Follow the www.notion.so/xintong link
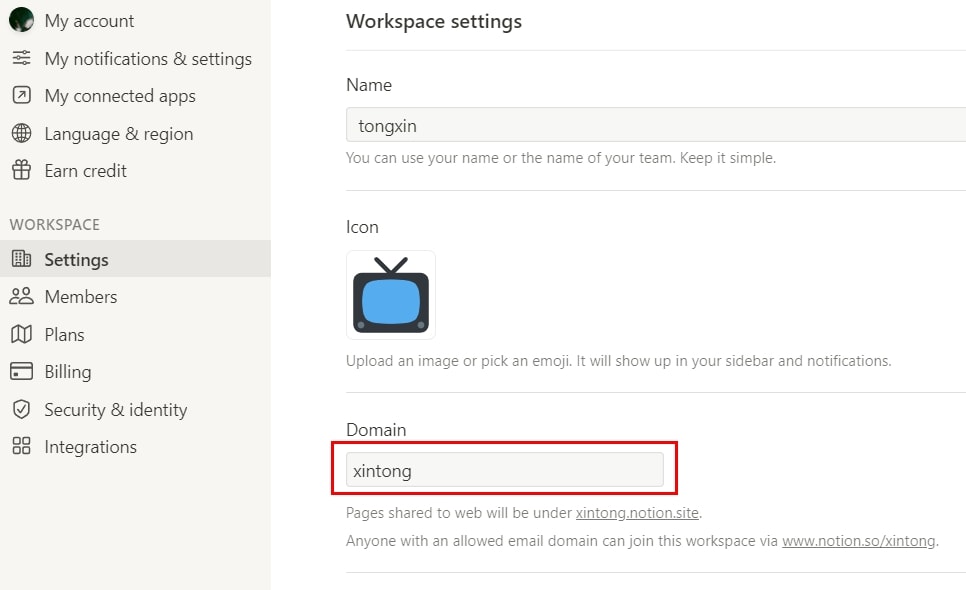The height and width of the screenshot is (590, 966). pos(859,541)
